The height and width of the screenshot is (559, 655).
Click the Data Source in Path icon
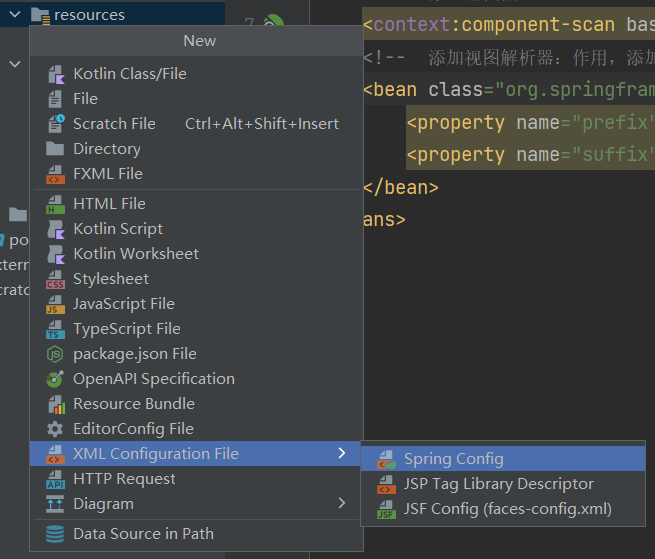(55, 534)
